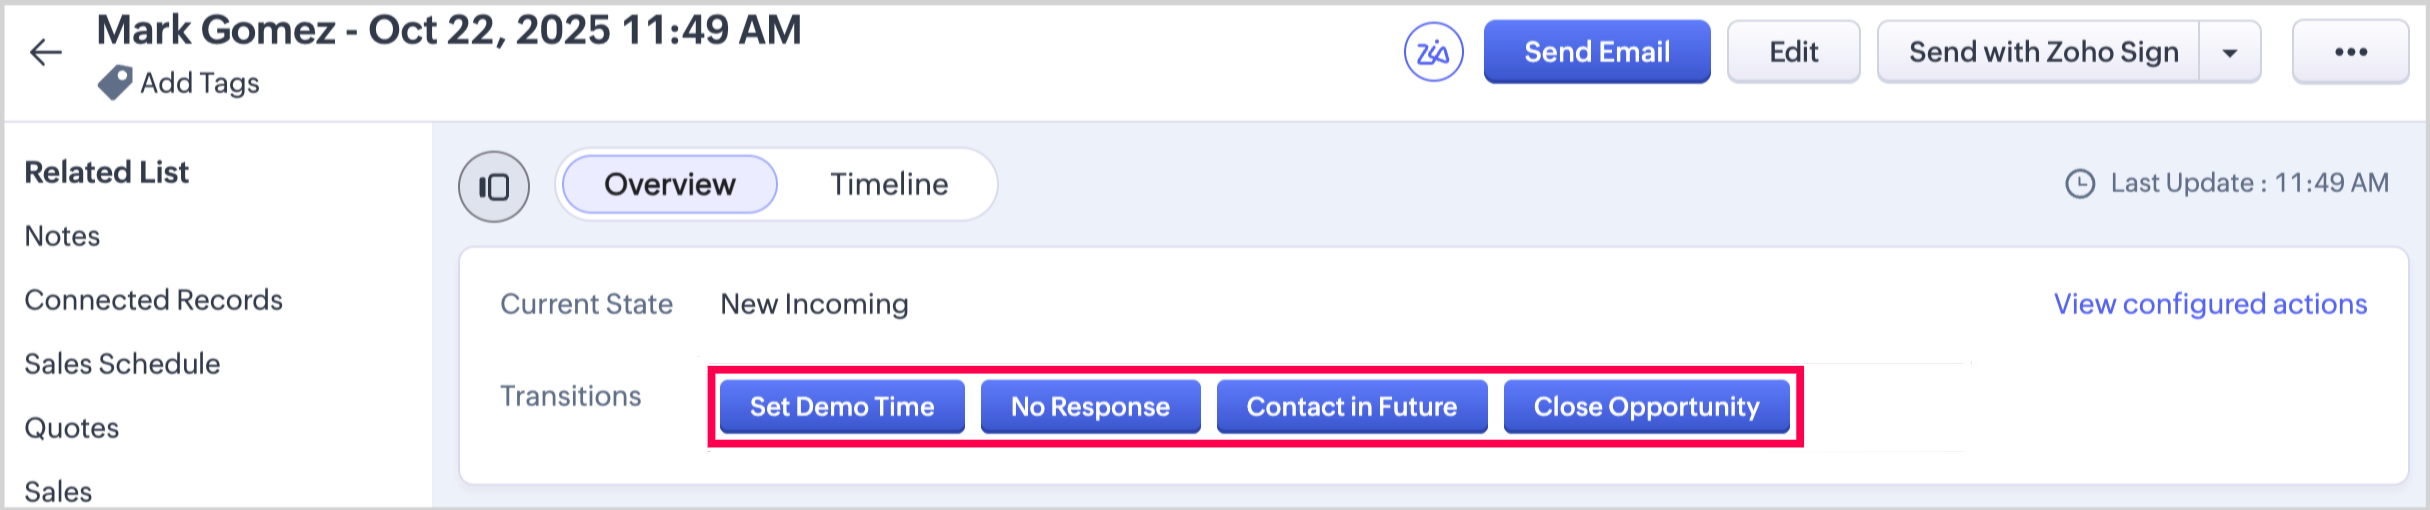Open Sales Schedule in the sidebar
This screenshot has width=2430, height=510.
pyautogui.click(x=122, y=364)
